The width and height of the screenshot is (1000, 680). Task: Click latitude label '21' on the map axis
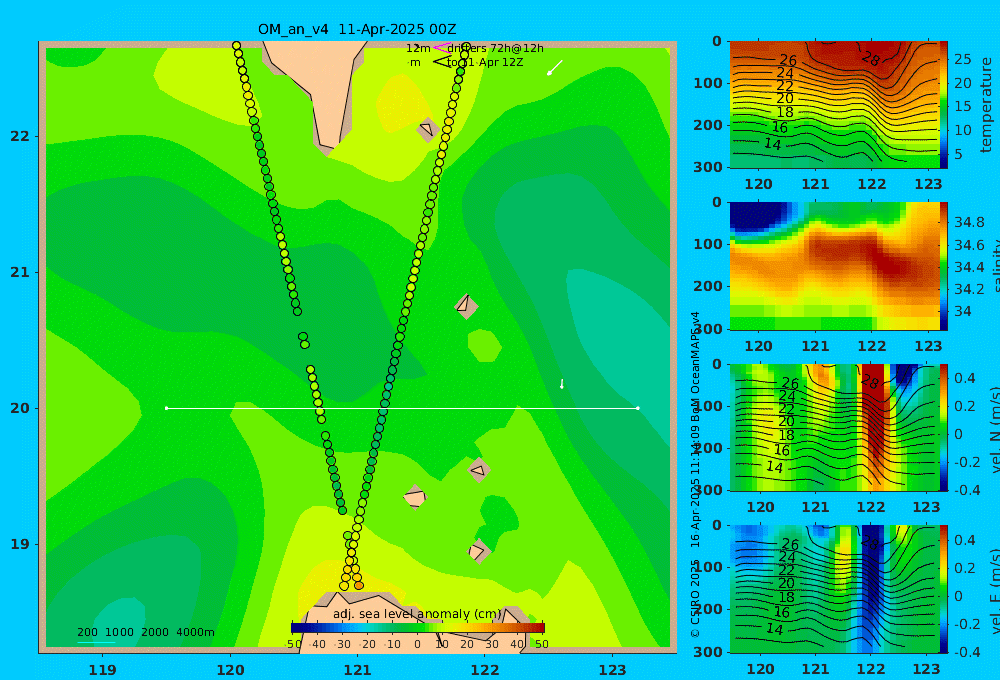(20, 272)
